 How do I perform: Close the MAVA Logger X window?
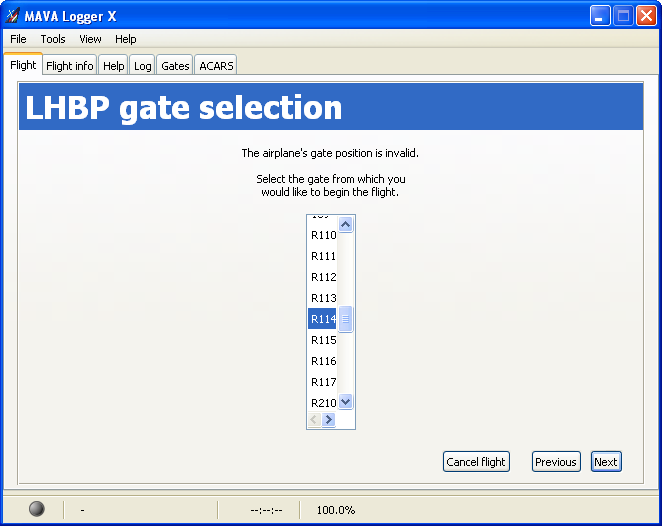[646, 16]
